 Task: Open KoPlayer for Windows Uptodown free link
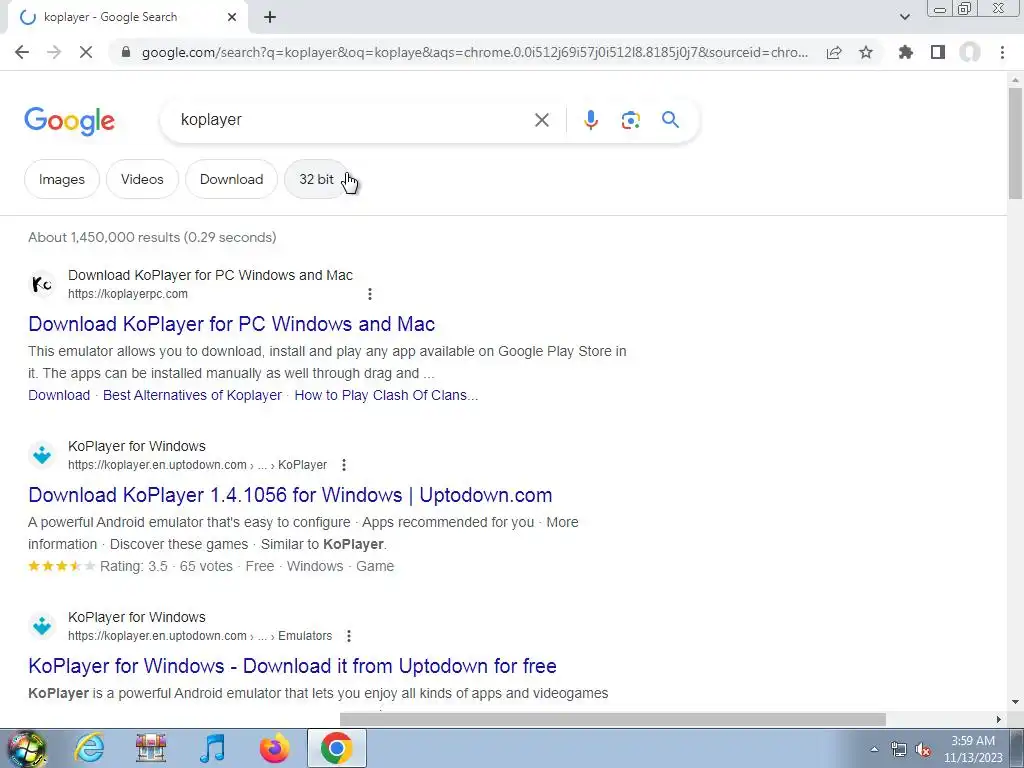coord(293,666)
